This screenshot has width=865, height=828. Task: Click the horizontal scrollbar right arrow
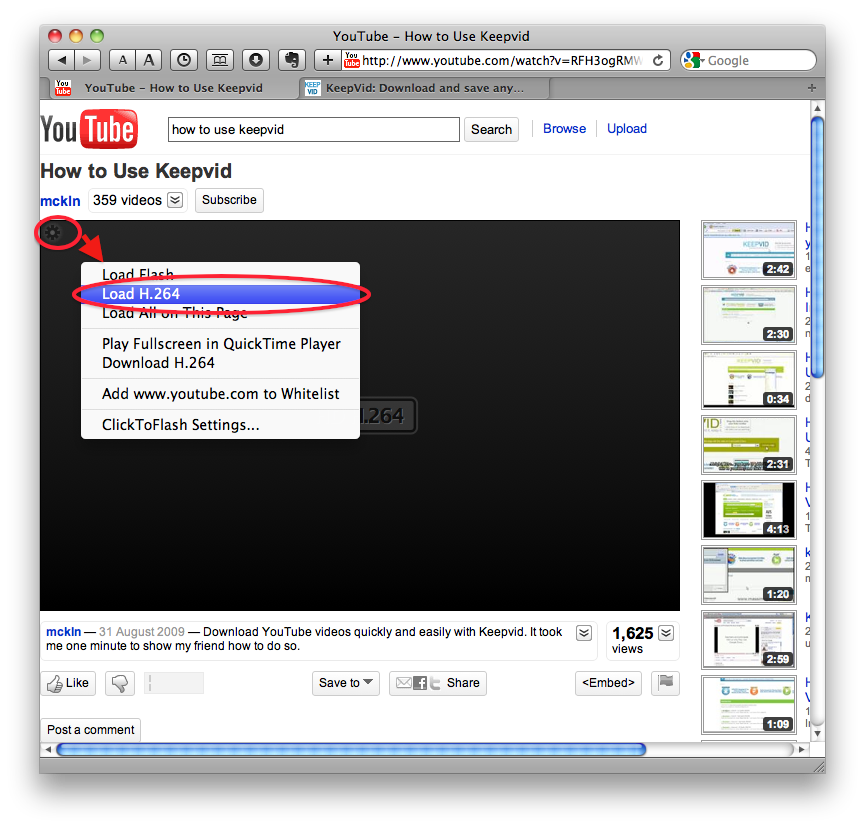tap(802, 749)
